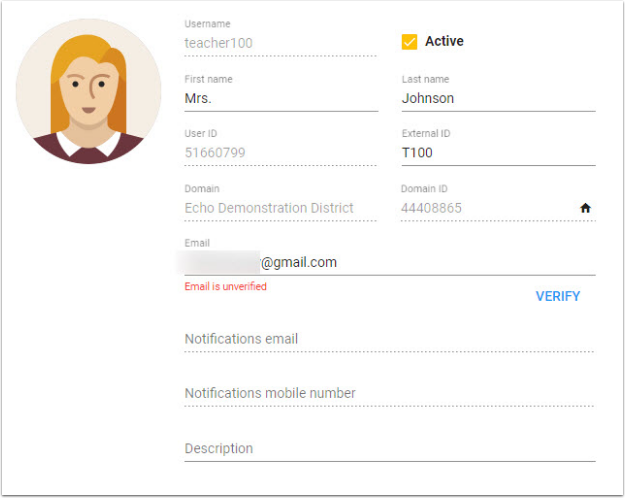Click into the Notifications email field
The image size is (625, 498).
(x=389, y=339)
